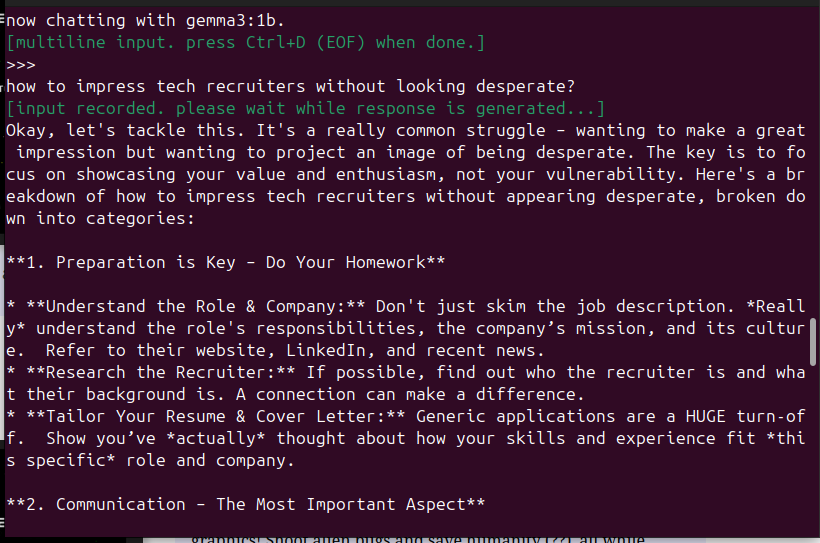820x543 pixels.
Task: Click the scrollbar track below the thumb
Action: point(813,440)
